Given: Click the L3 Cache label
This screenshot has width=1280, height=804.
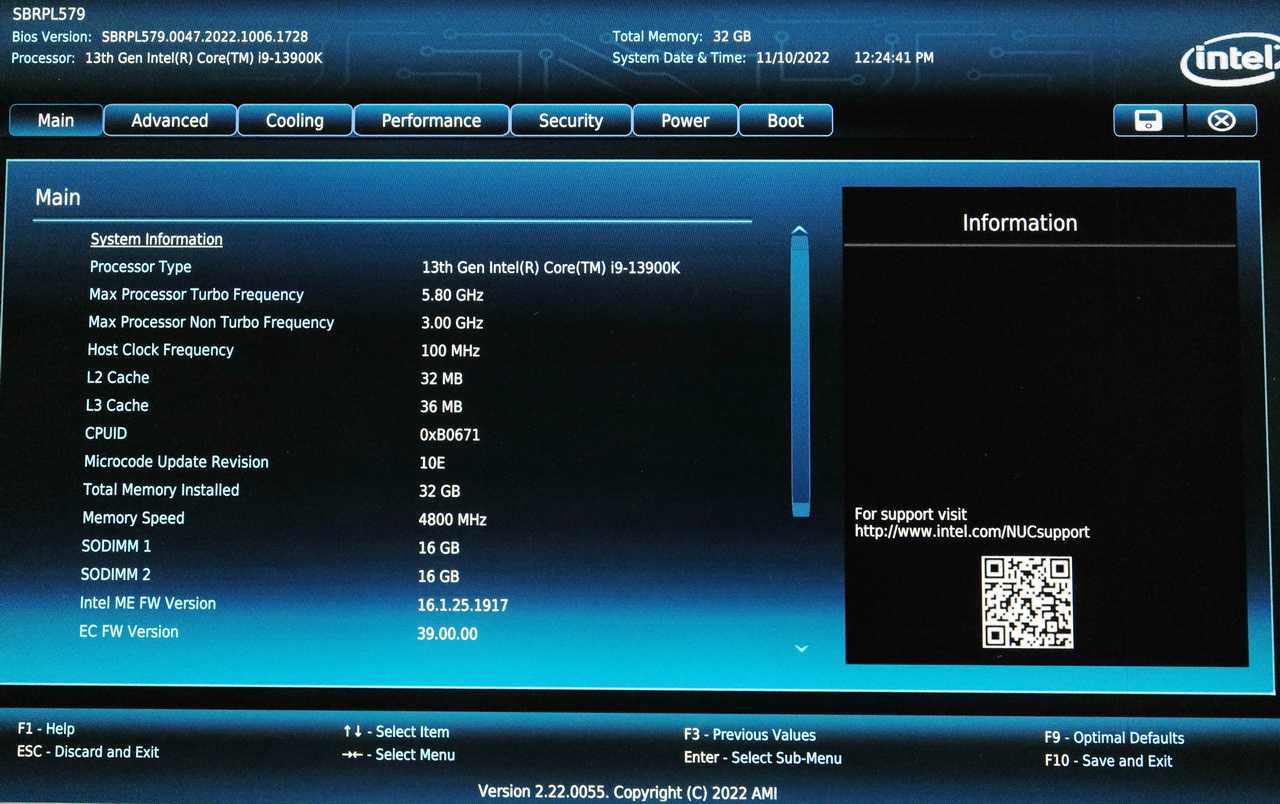Looking at the screenshot, I should pos(117,406).
